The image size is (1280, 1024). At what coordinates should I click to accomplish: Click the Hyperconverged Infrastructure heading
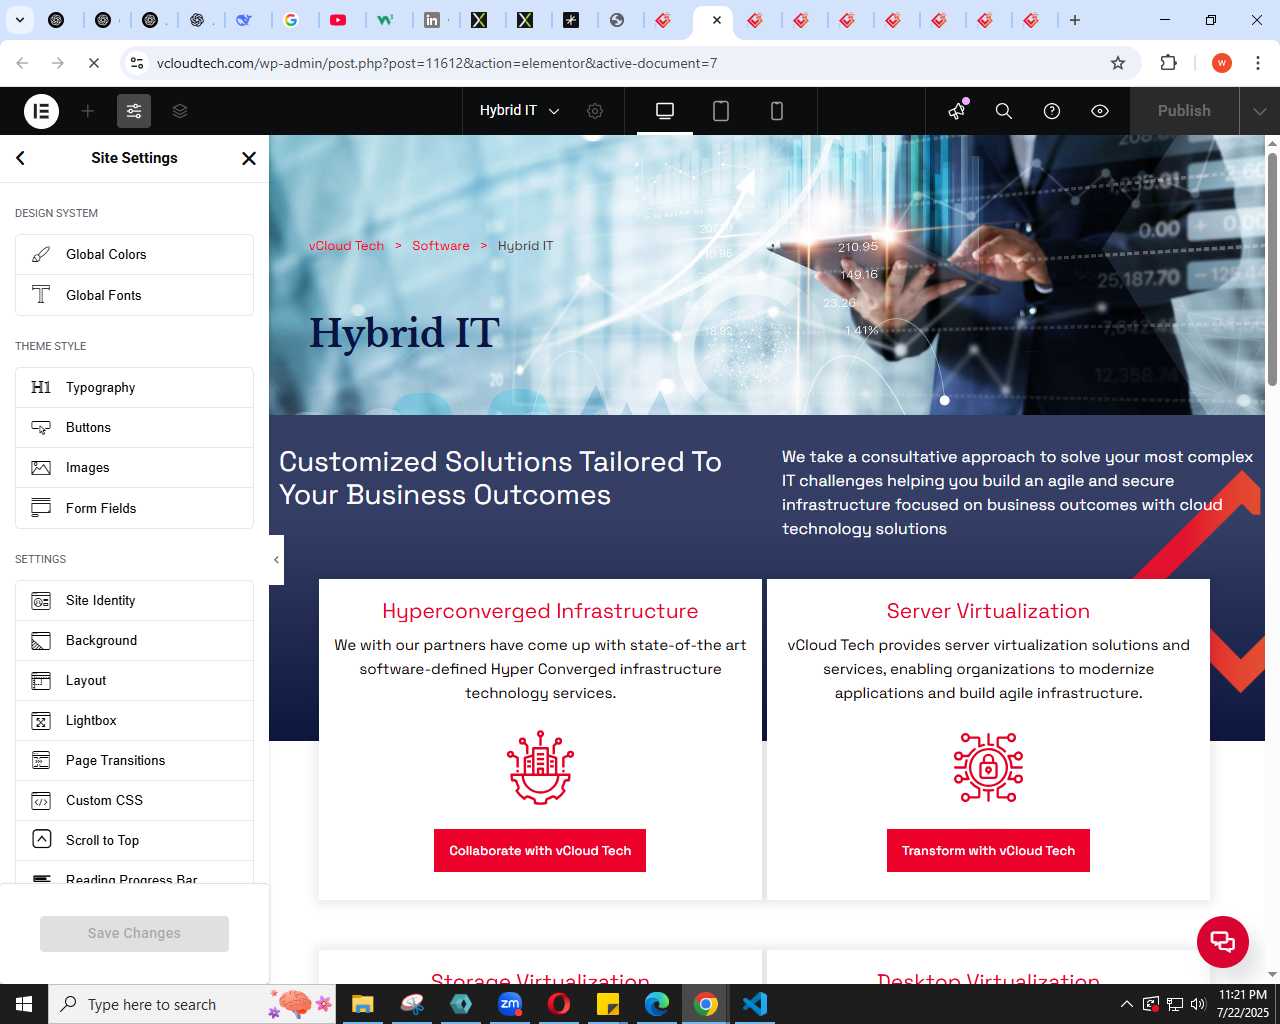(x=540, y=611)
